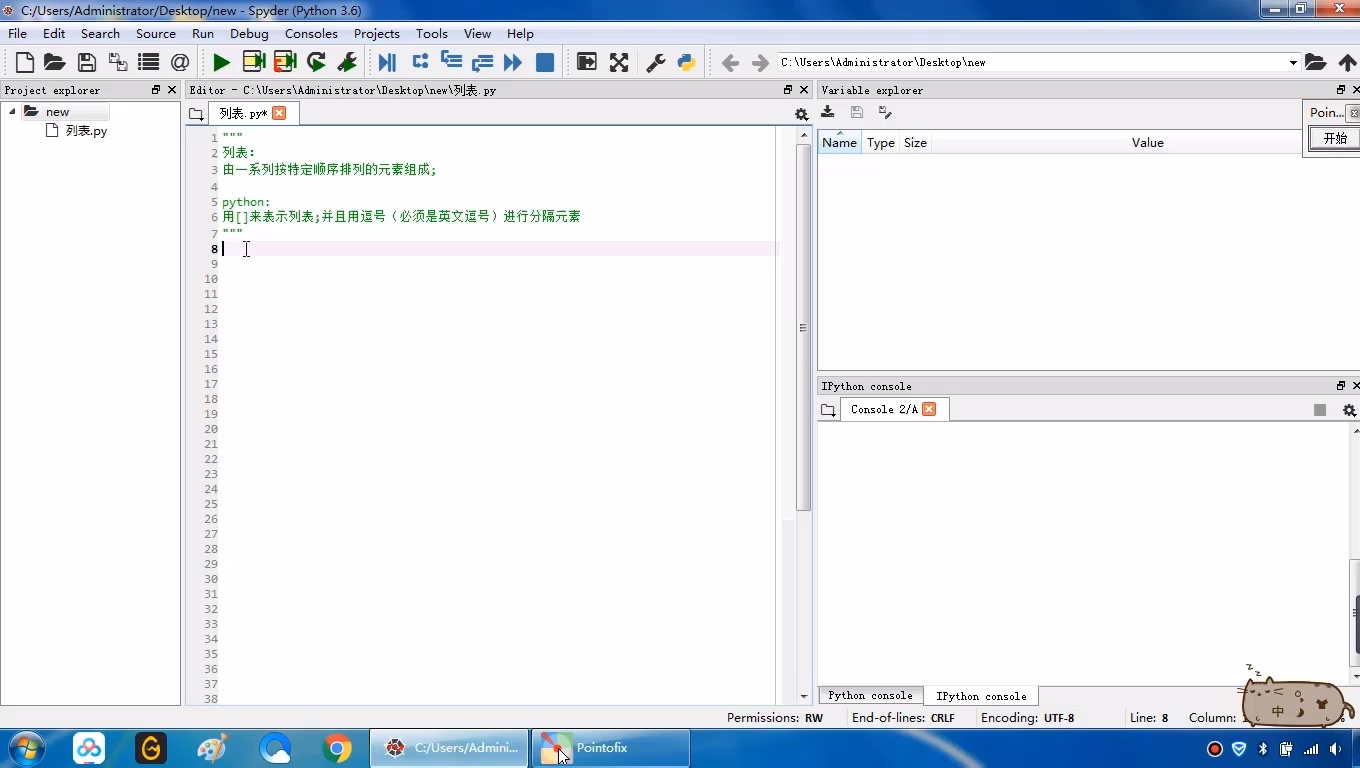Viewport: 1360px width, 768px height.
Task: Open the PYTHONPATH manager Python icon
Action: point(686,63)
